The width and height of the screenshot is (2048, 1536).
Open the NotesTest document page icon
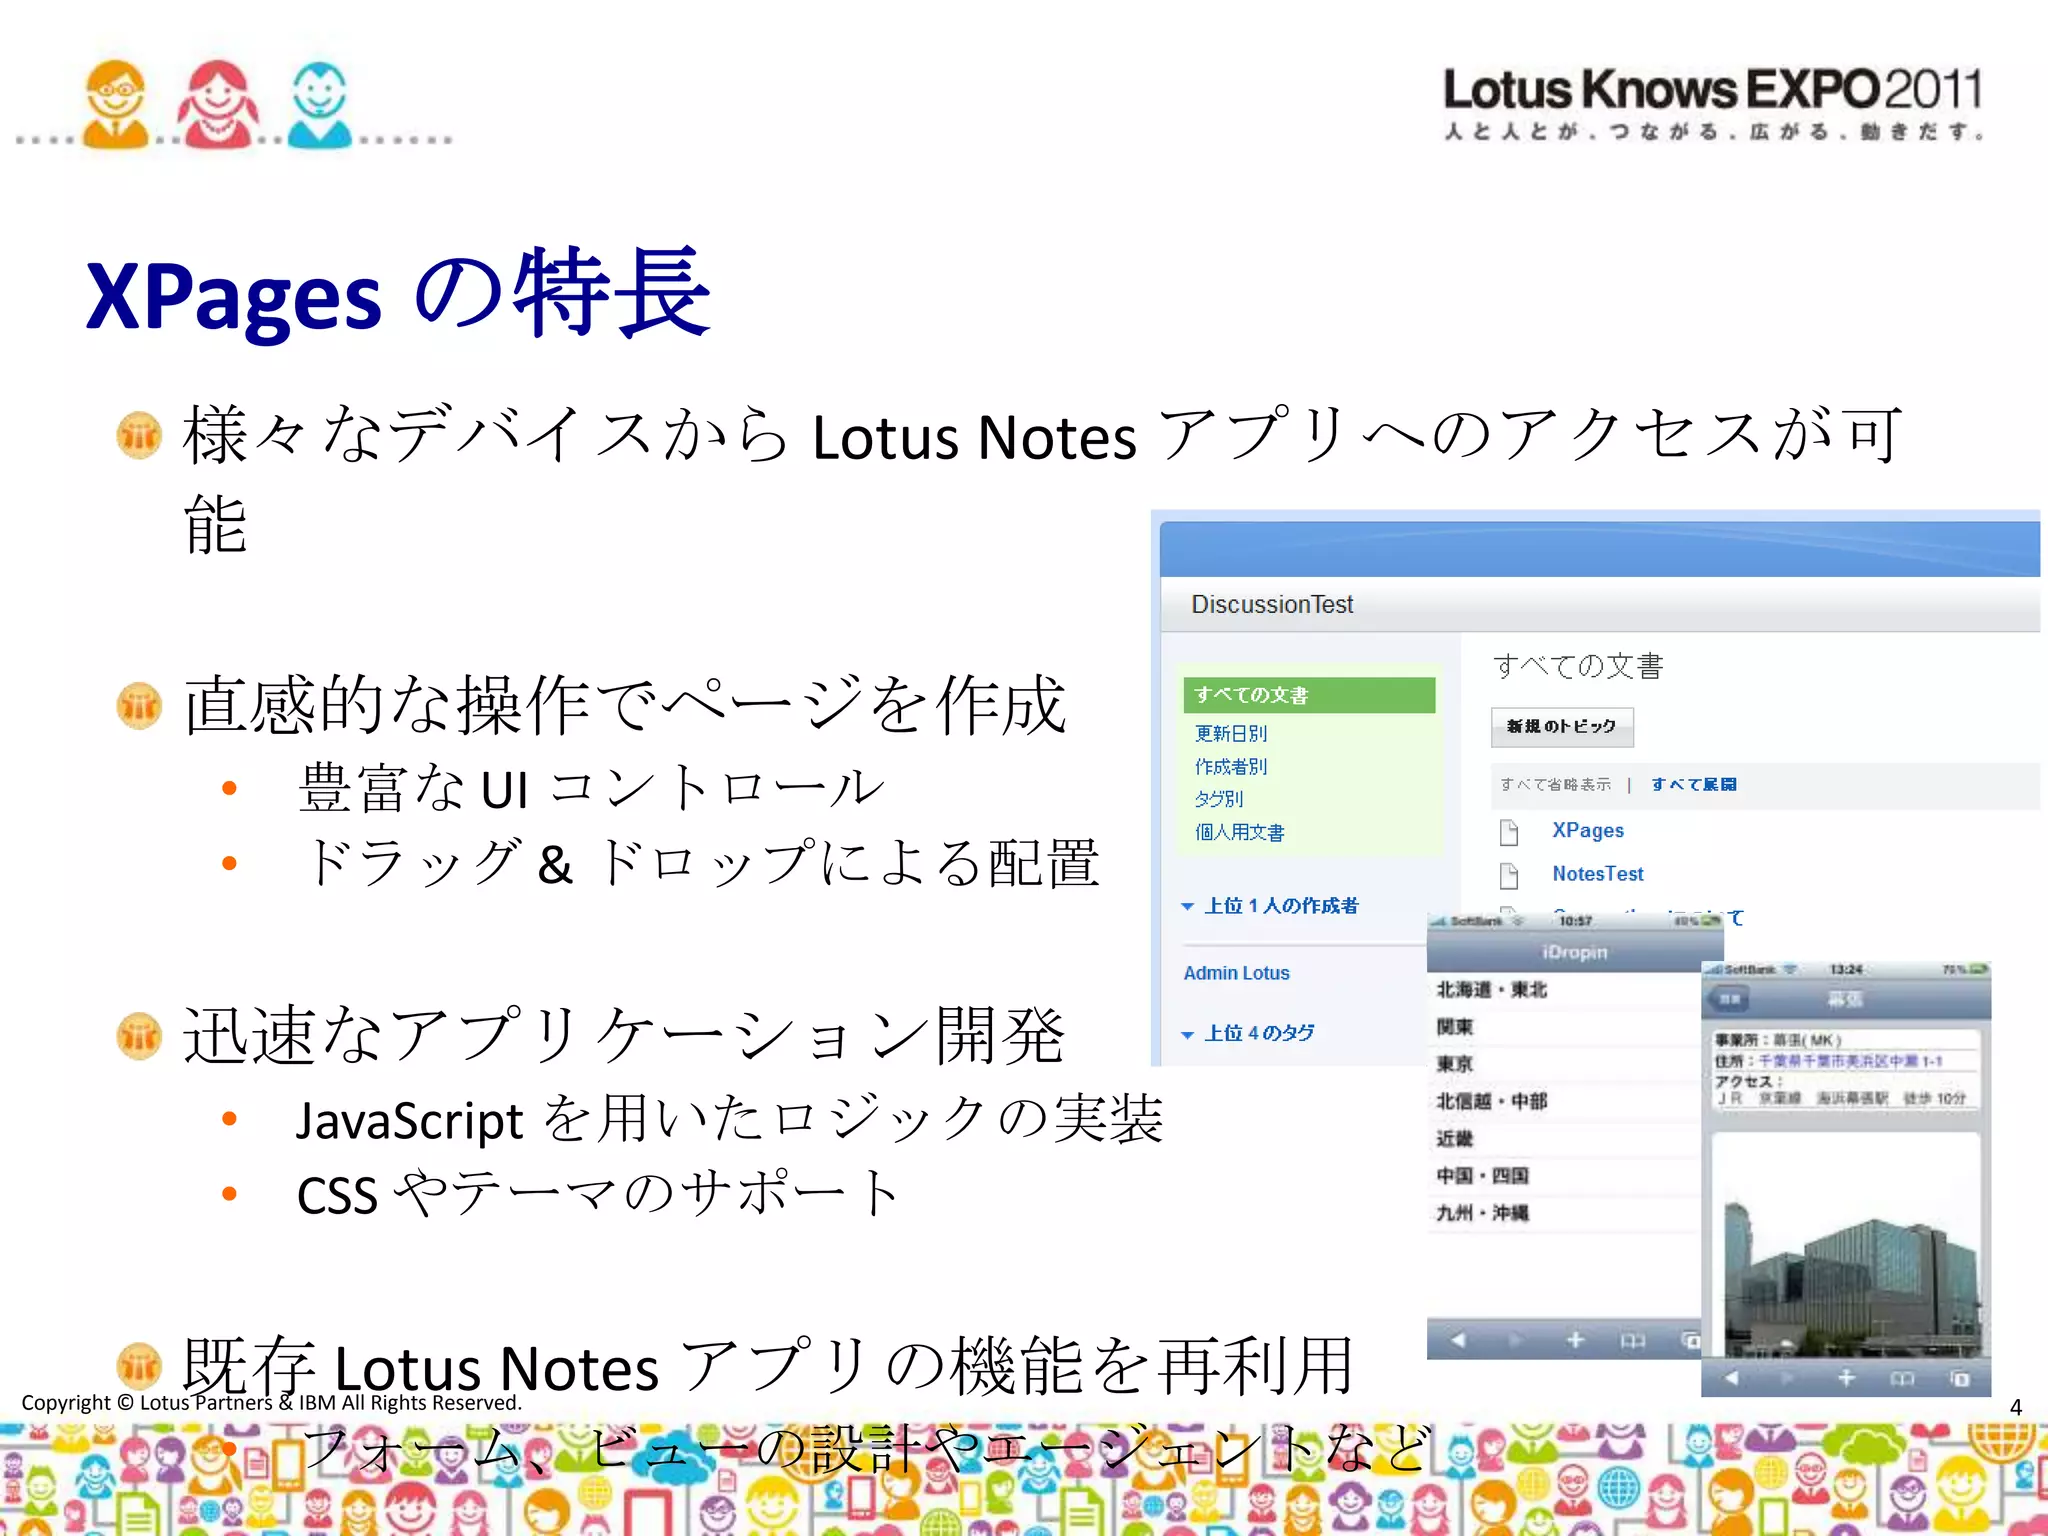point(1509,876)
